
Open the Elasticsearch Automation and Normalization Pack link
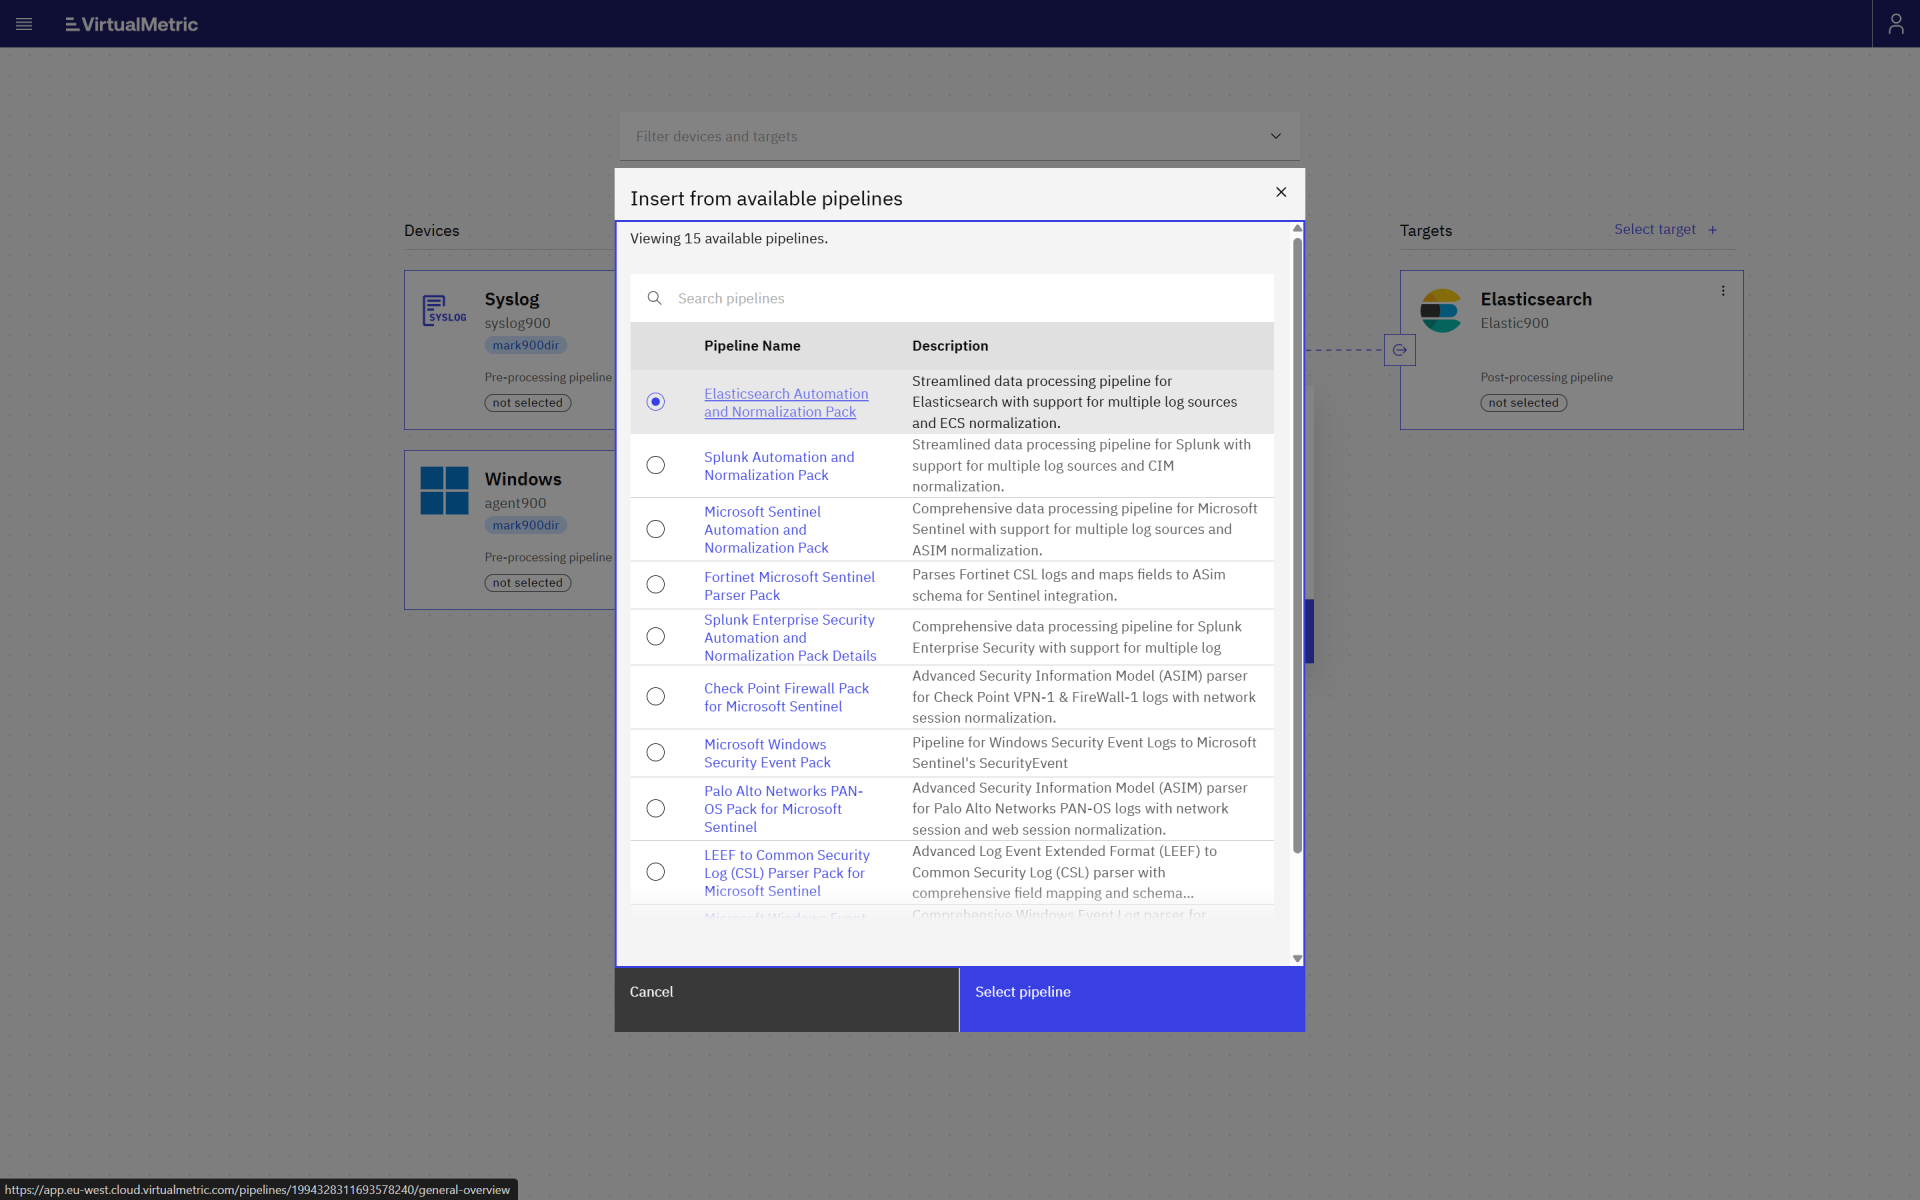[x=786, y=402]
